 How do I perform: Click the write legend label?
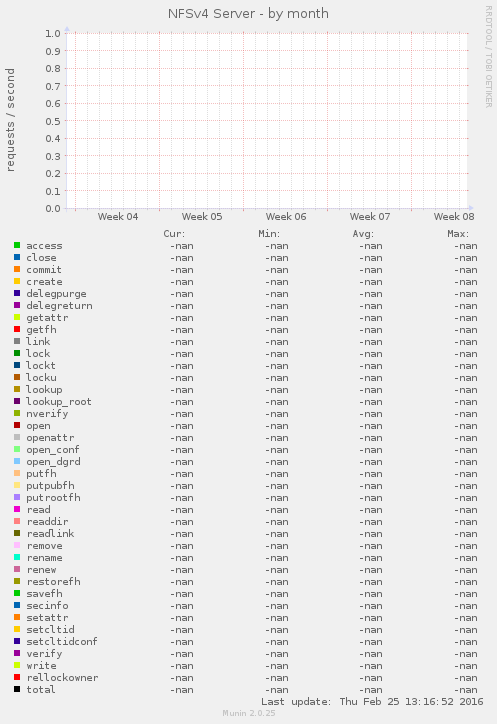pos(41,666)
